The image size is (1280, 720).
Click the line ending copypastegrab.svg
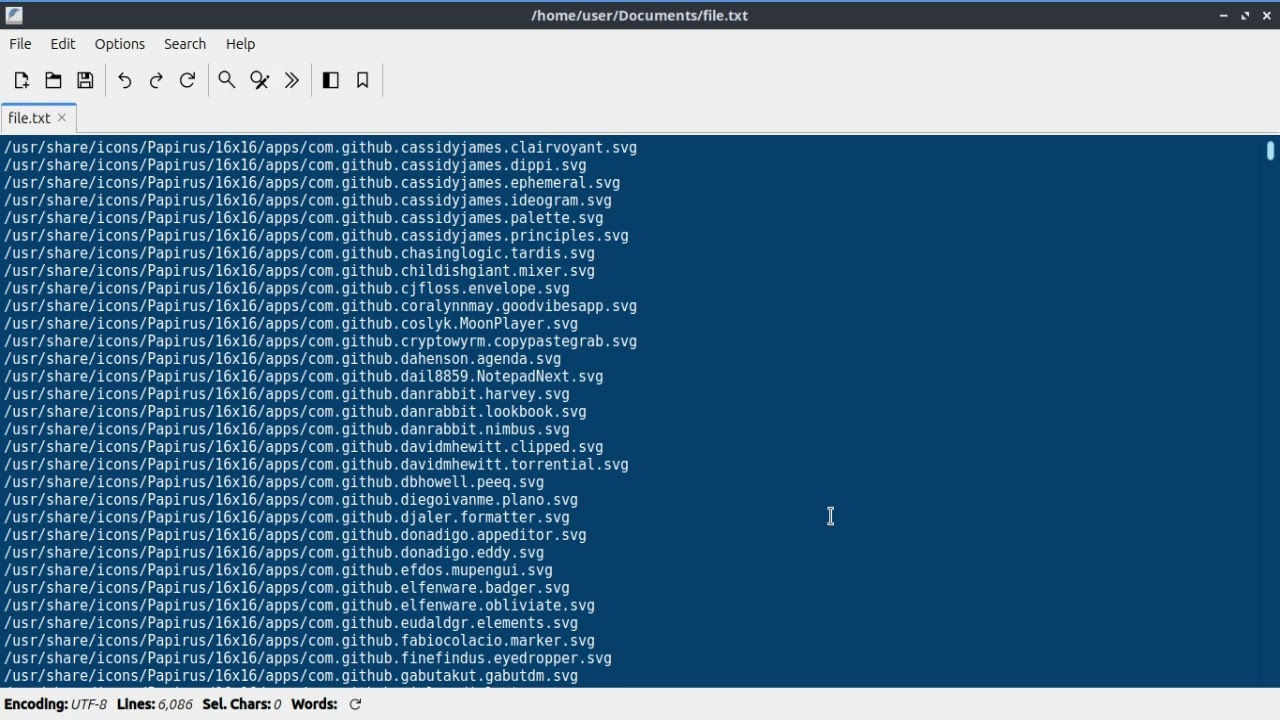(320, 341)
